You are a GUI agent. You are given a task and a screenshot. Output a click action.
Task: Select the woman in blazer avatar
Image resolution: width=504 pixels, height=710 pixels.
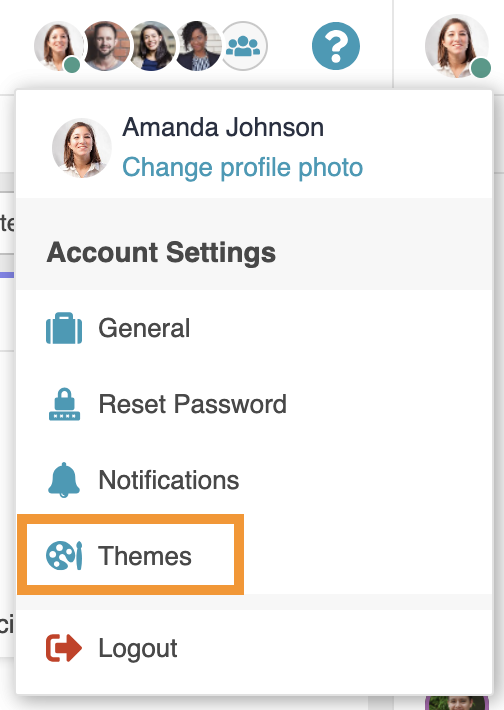point(197,46)
